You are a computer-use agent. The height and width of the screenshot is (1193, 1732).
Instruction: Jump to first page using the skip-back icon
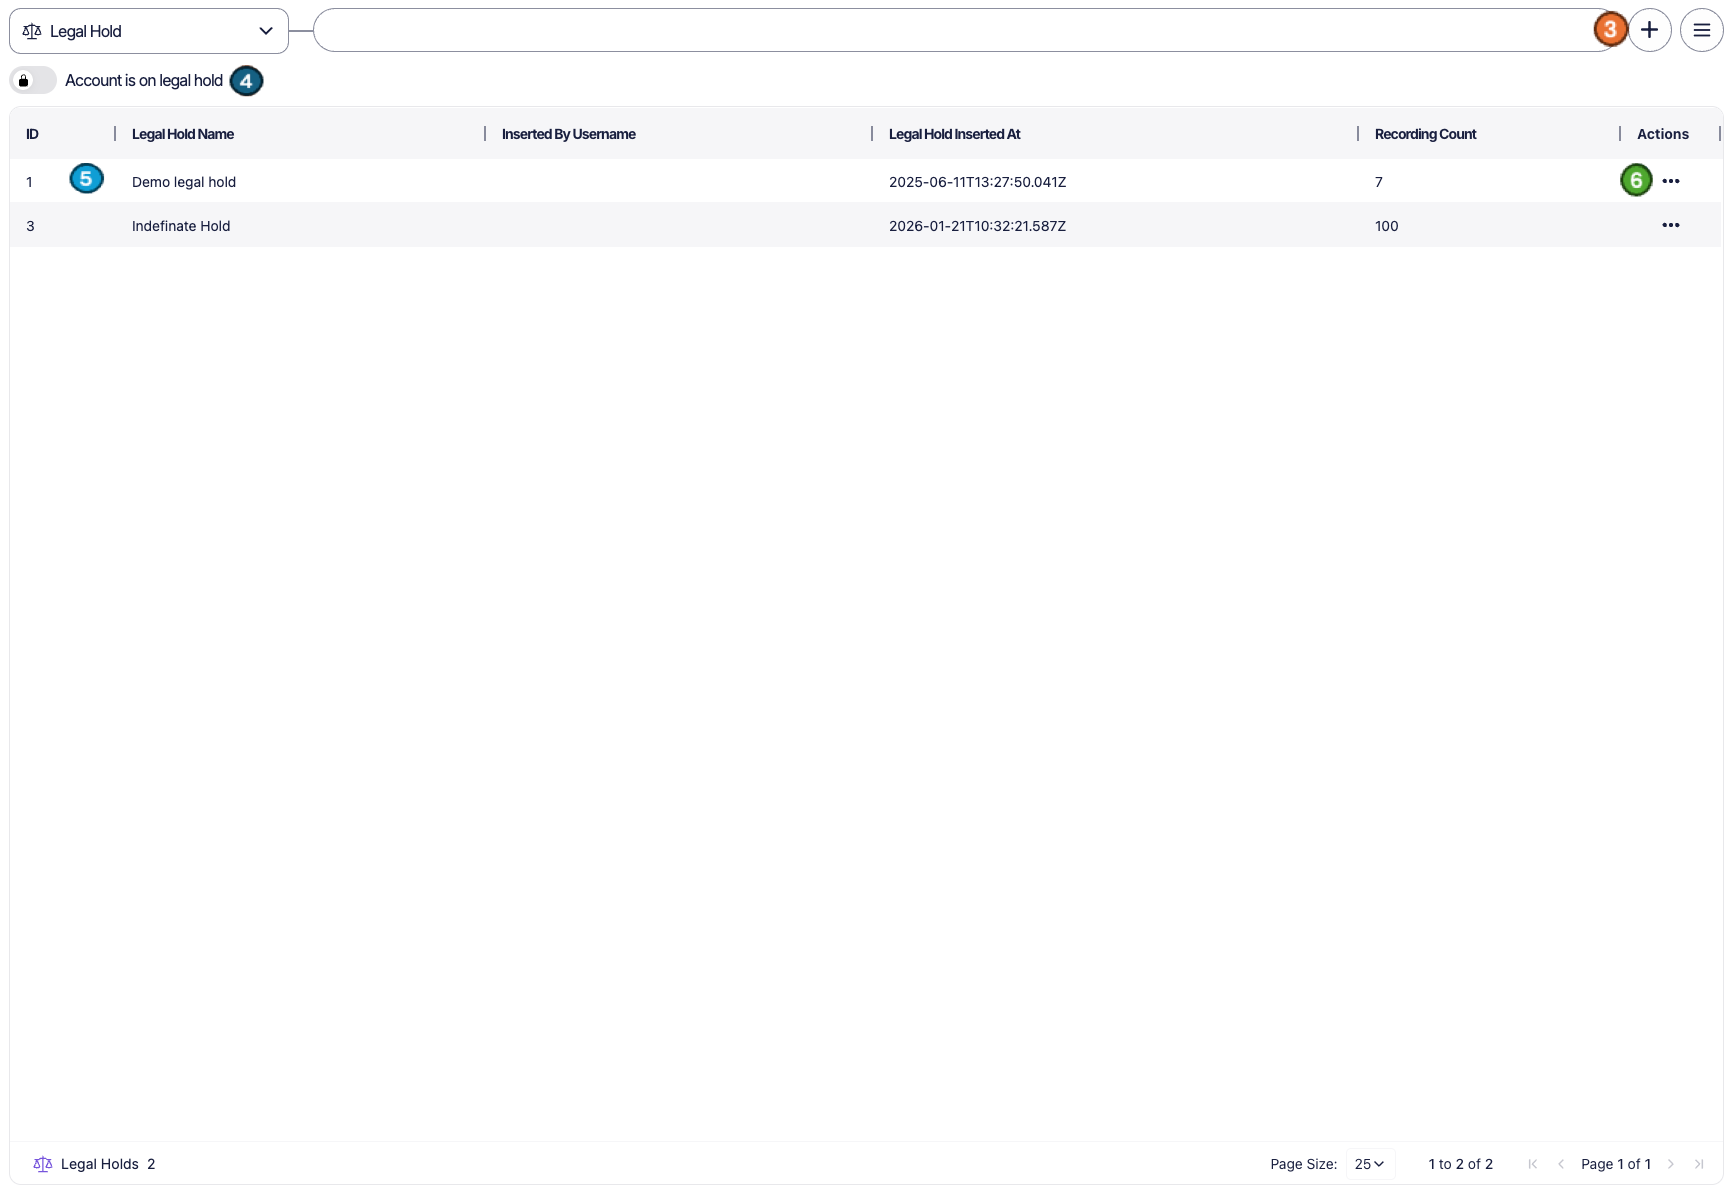click(x=1533, y=1164)
